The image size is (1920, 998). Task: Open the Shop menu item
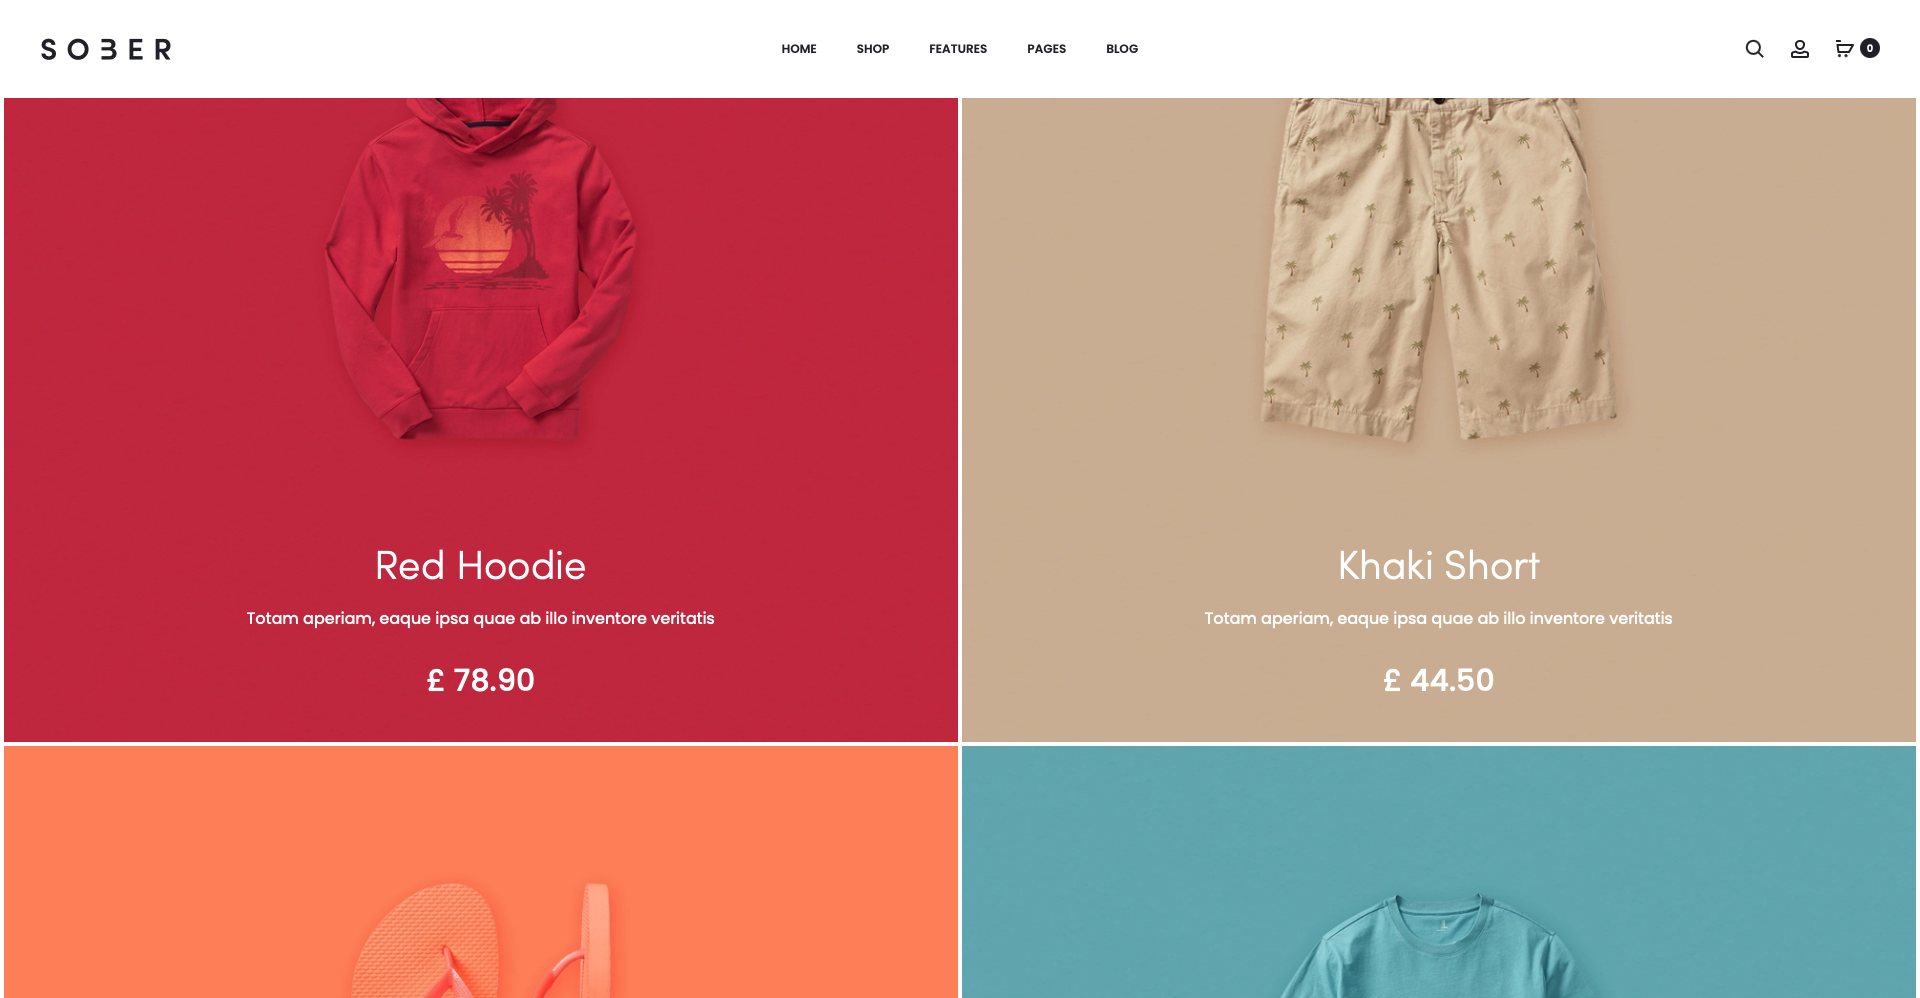pos(873,49)
